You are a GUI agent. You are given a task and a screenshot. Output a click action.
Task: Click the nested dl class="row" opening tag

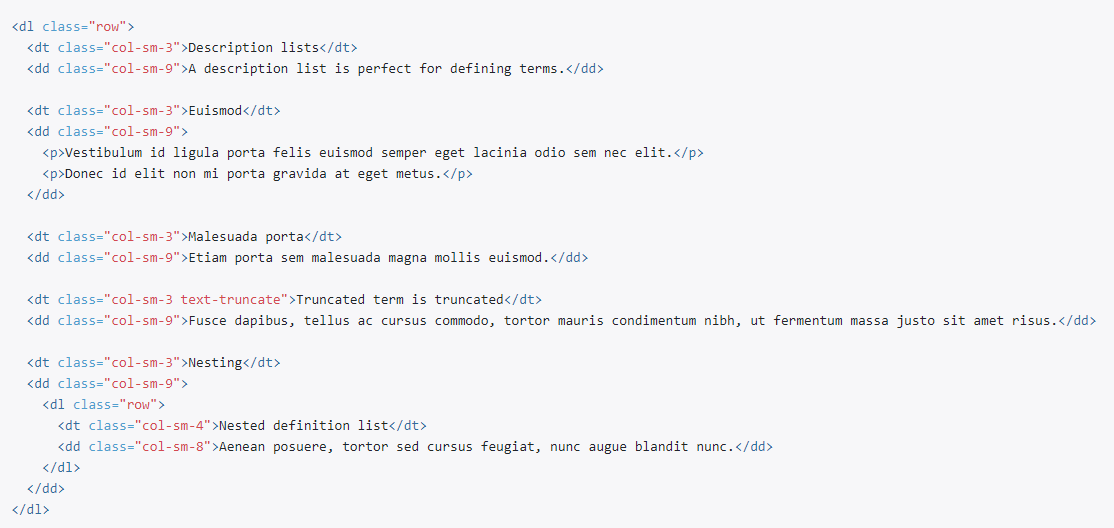104,405
